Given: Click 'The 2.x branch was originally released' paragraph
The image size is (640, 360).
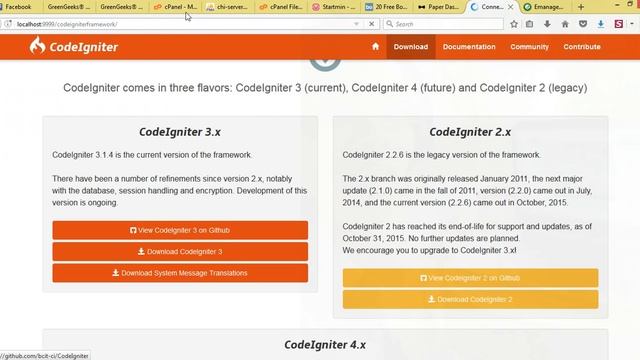Looking at the screenshot, I should coord(467,191).
